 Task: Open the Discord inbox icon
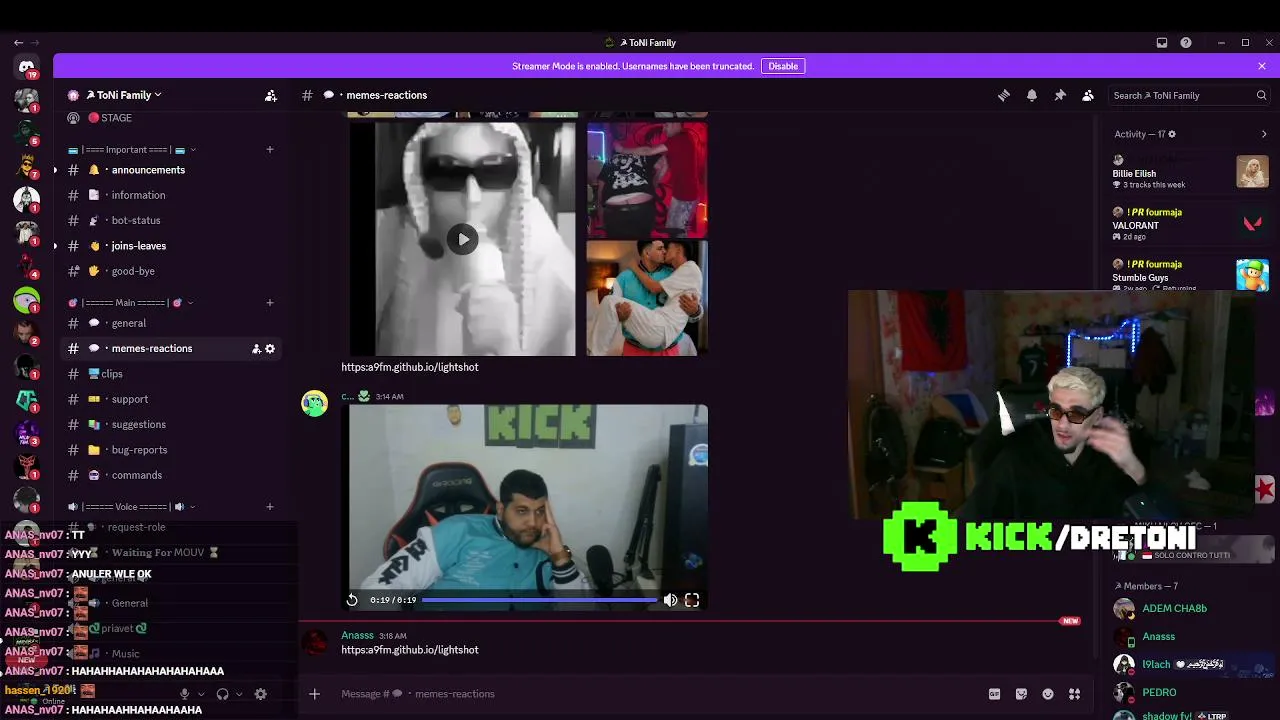(x=1162, y=43)
